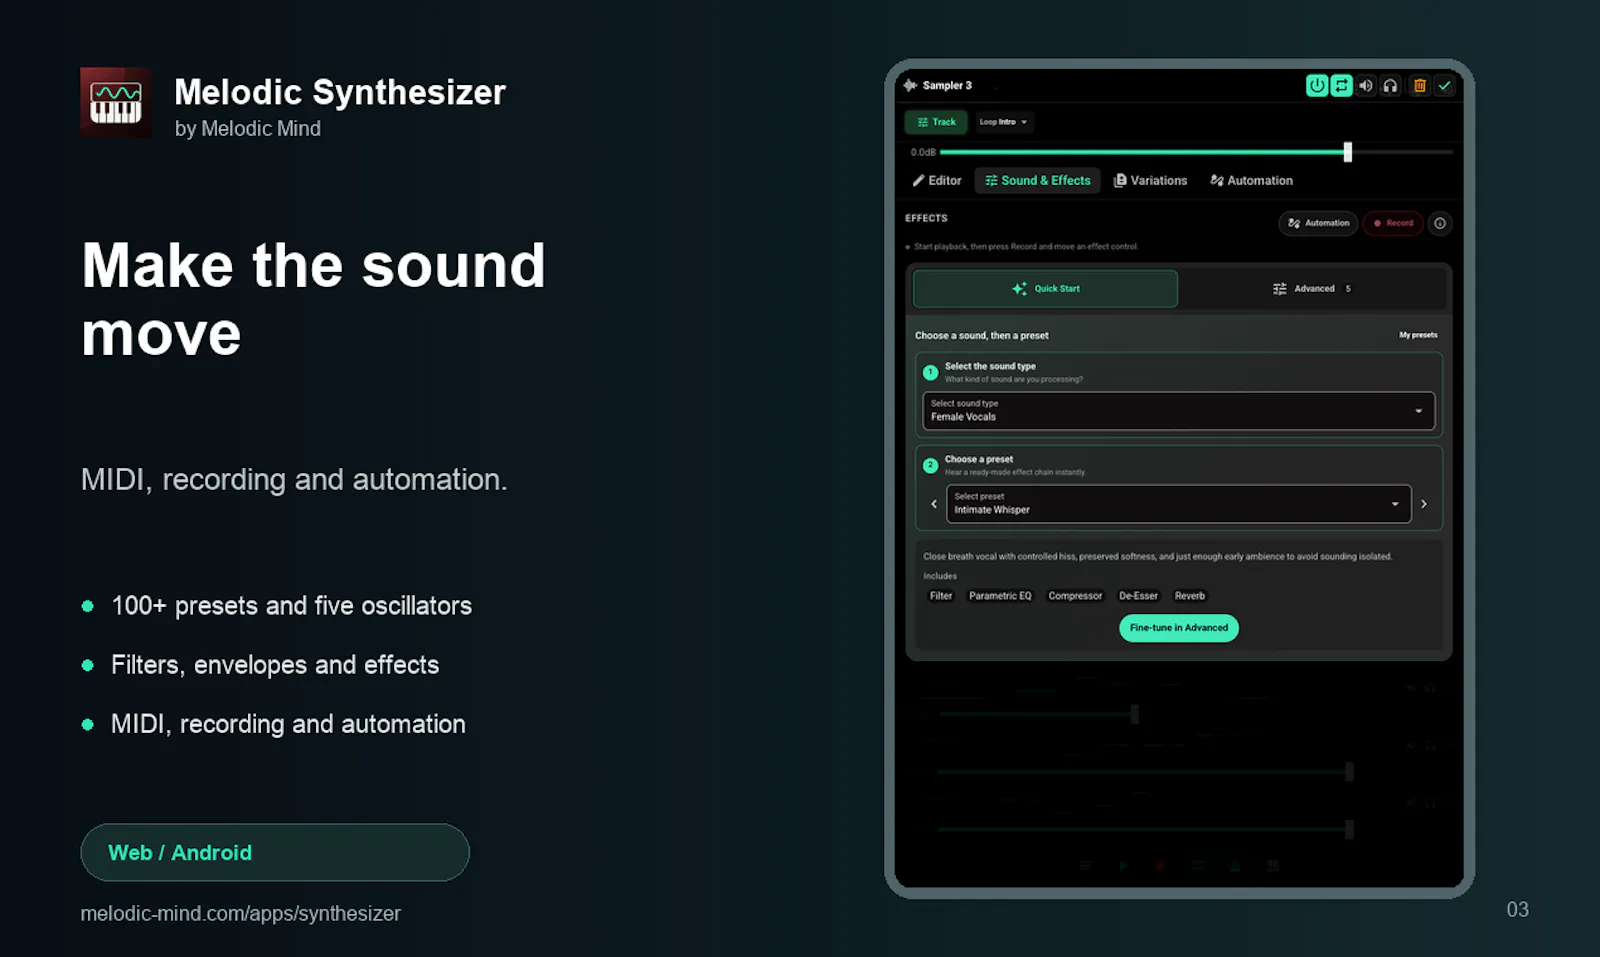Toggle loop mode for Sampler 3

[1342, 86]
